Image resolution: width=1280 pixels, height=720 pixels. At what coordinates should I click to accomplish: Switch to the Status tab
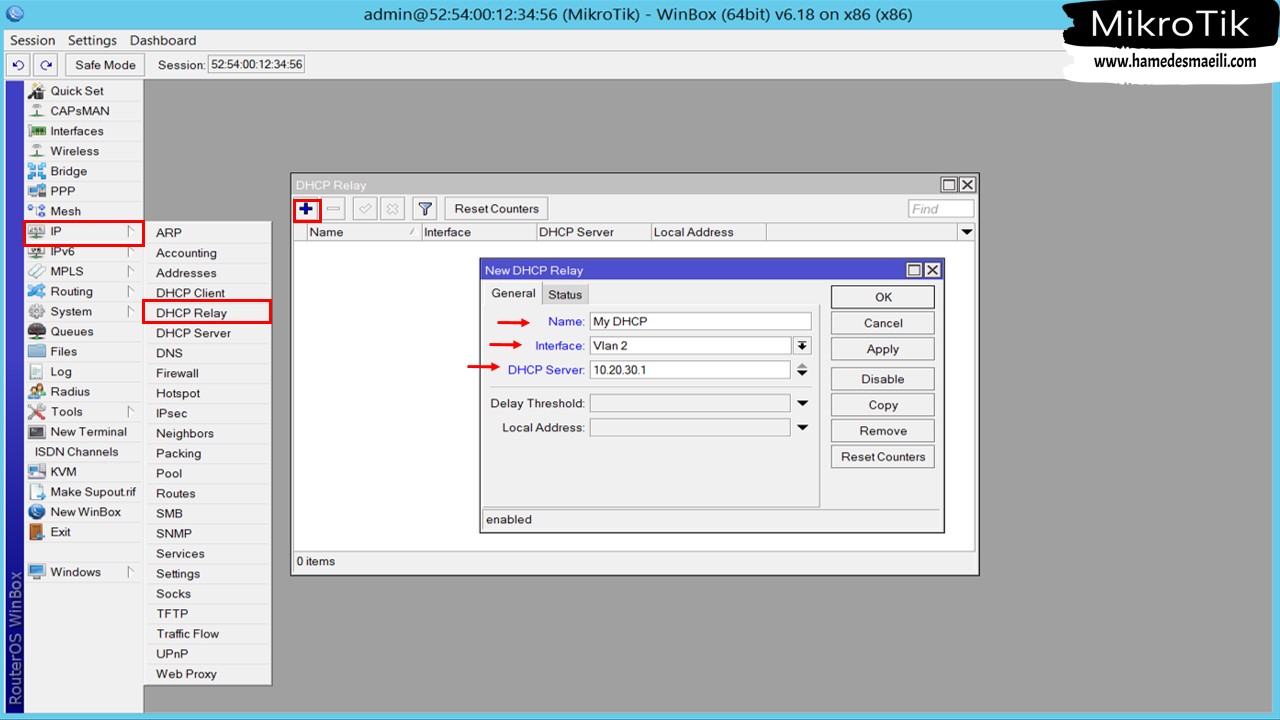click(565, 294)
